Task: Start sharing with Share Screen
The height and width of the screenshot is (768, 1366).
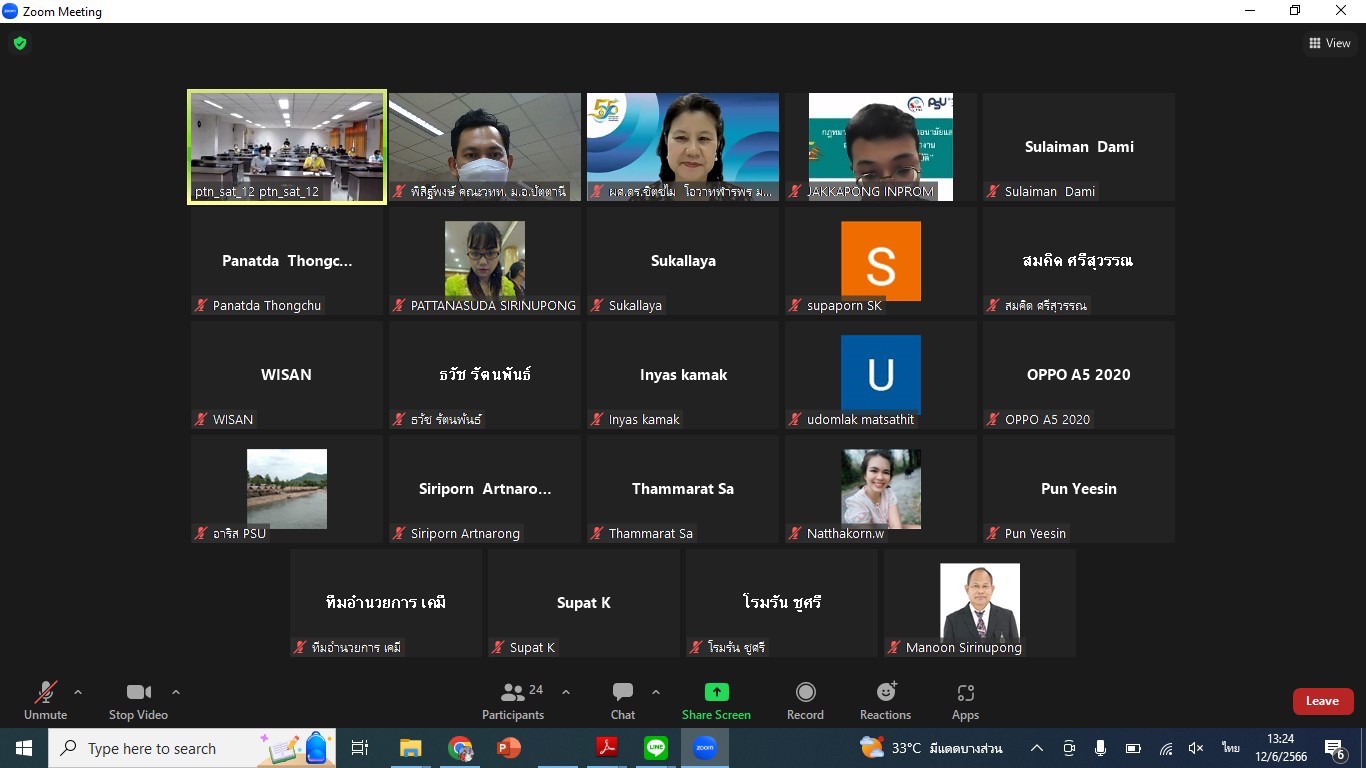Action: 716,701
